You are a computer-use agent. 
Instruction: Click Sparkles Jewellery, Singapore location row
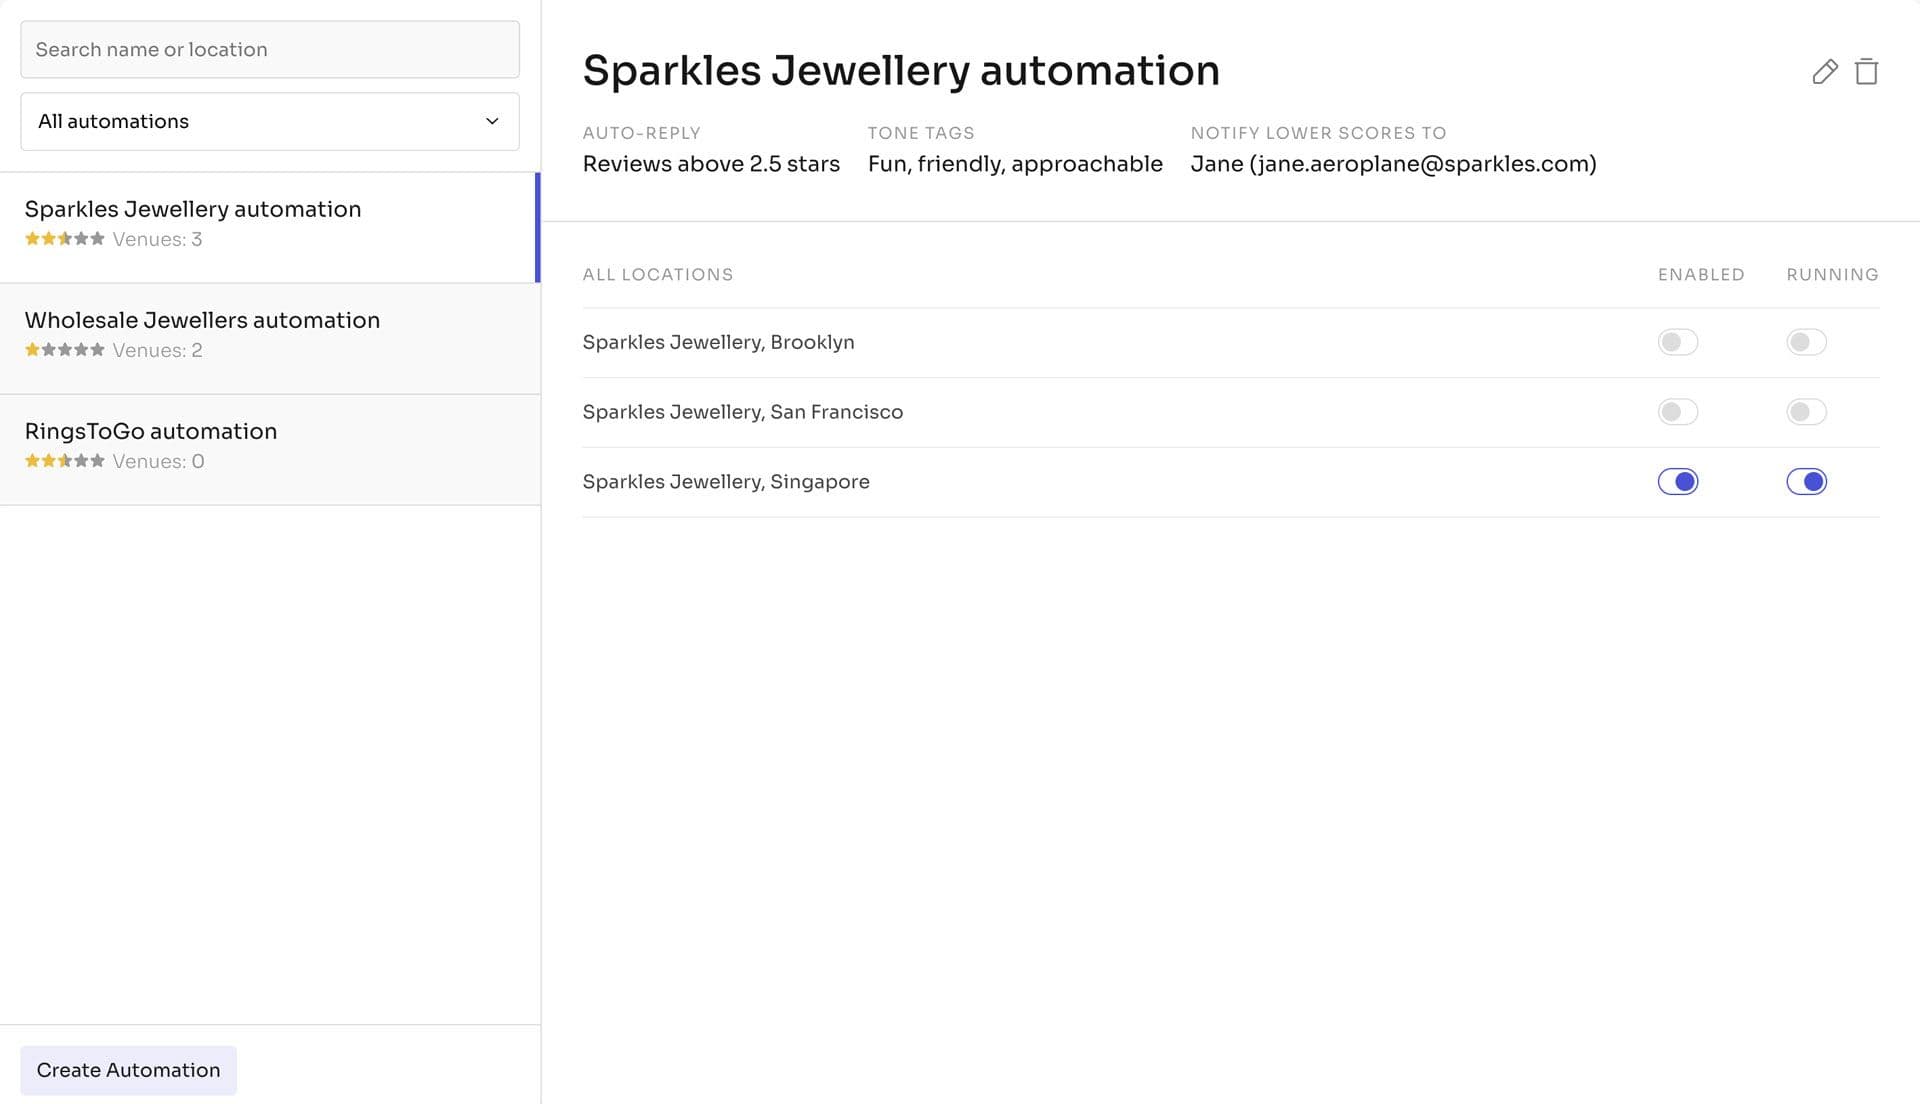tap(726, 482)
